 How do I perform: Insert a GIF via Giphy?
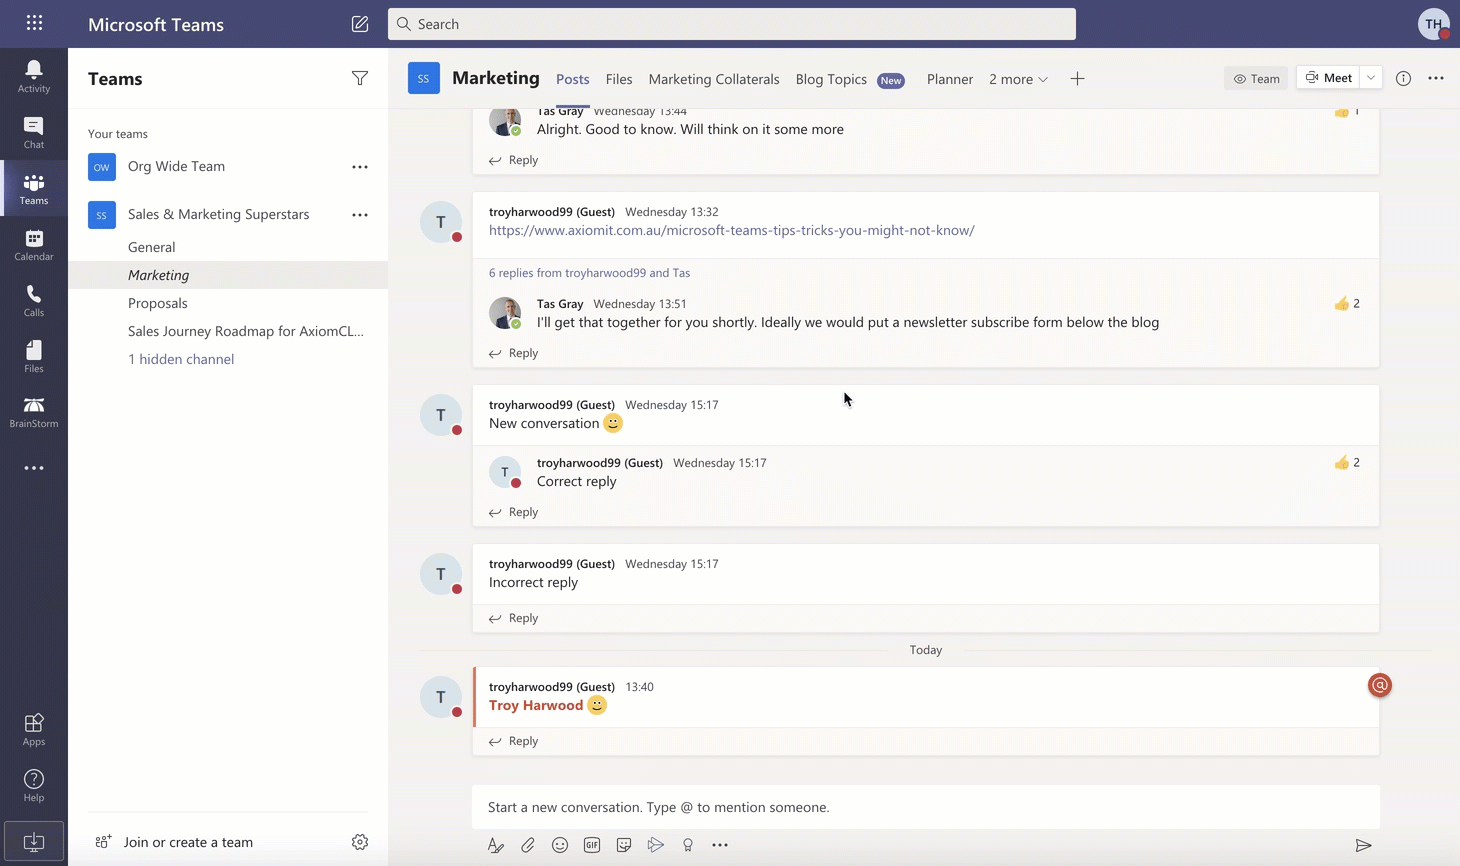pyautogui.click(x=592, y=845)
